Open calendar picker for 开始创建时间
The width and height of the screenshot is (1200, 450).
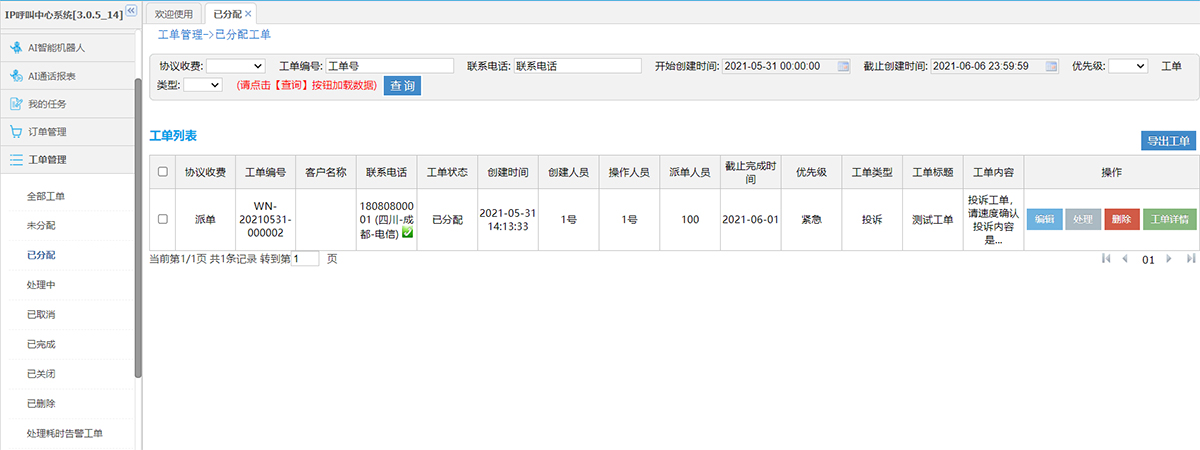pyautogui.click(x=843, y=66)
